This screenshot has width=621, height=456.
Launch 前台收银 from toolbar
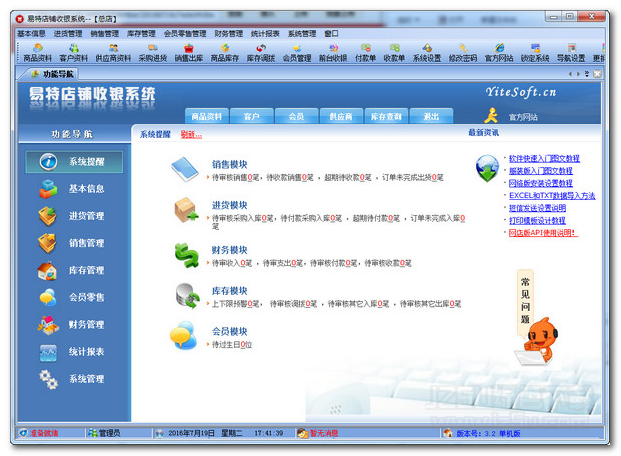coord(333,53)
